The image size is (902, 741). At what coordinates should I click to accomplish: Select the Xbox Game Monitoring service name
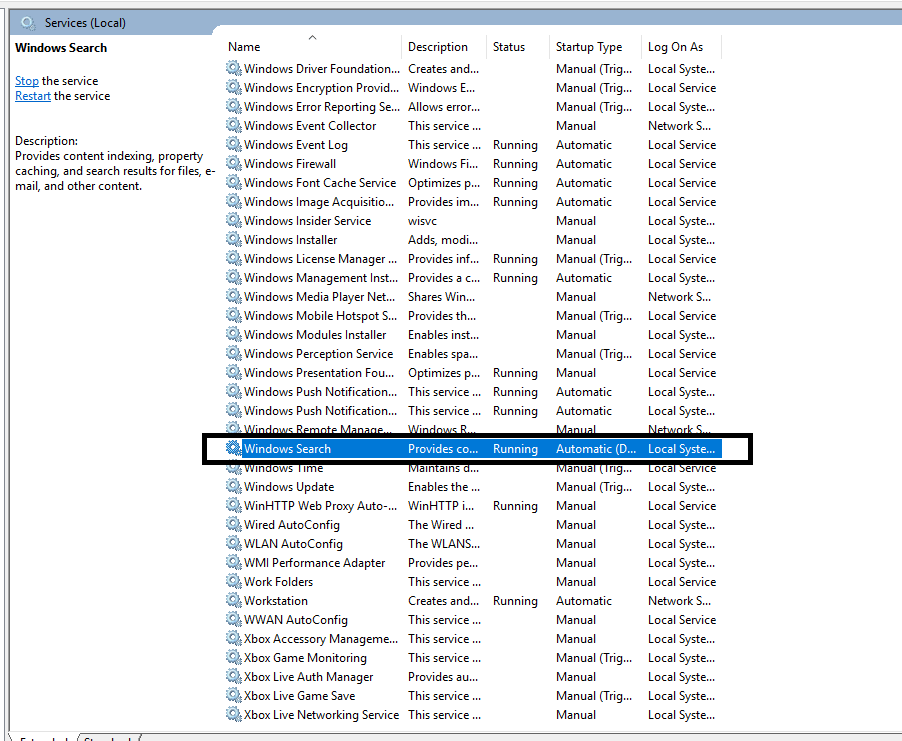pyautogui.click(x=305, y=658)
